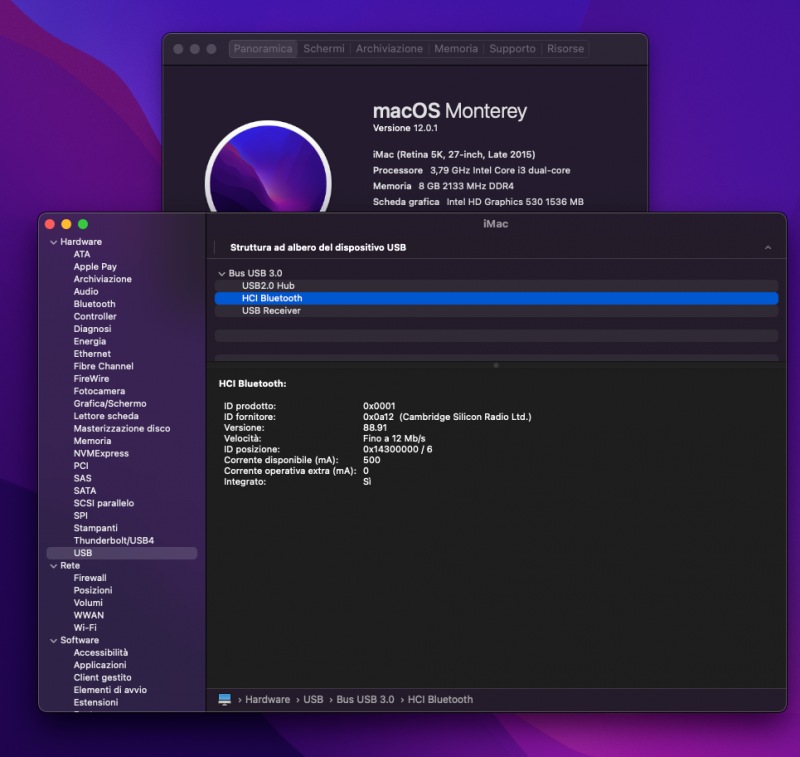
Task: Select USB2.0 Hub in device tree
Action: (267, 286)
